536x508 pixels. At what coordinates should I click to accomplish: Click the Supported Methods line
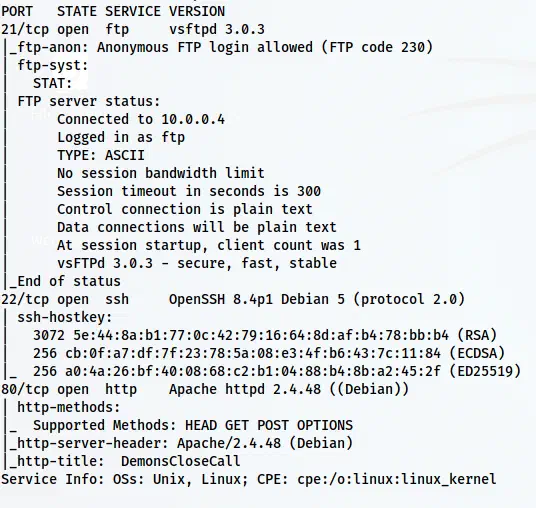(x=193, y=425)
